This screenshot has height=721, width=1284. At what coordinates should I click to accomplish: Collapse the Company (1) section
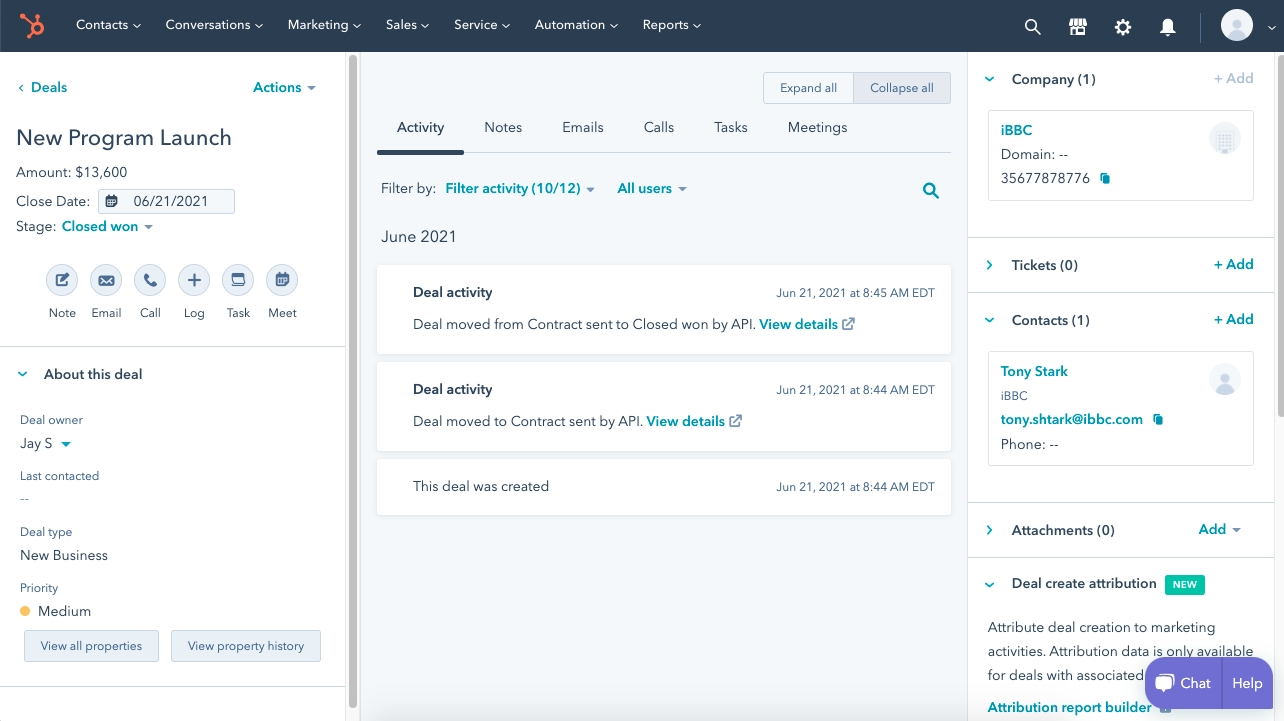click(990, 79)
